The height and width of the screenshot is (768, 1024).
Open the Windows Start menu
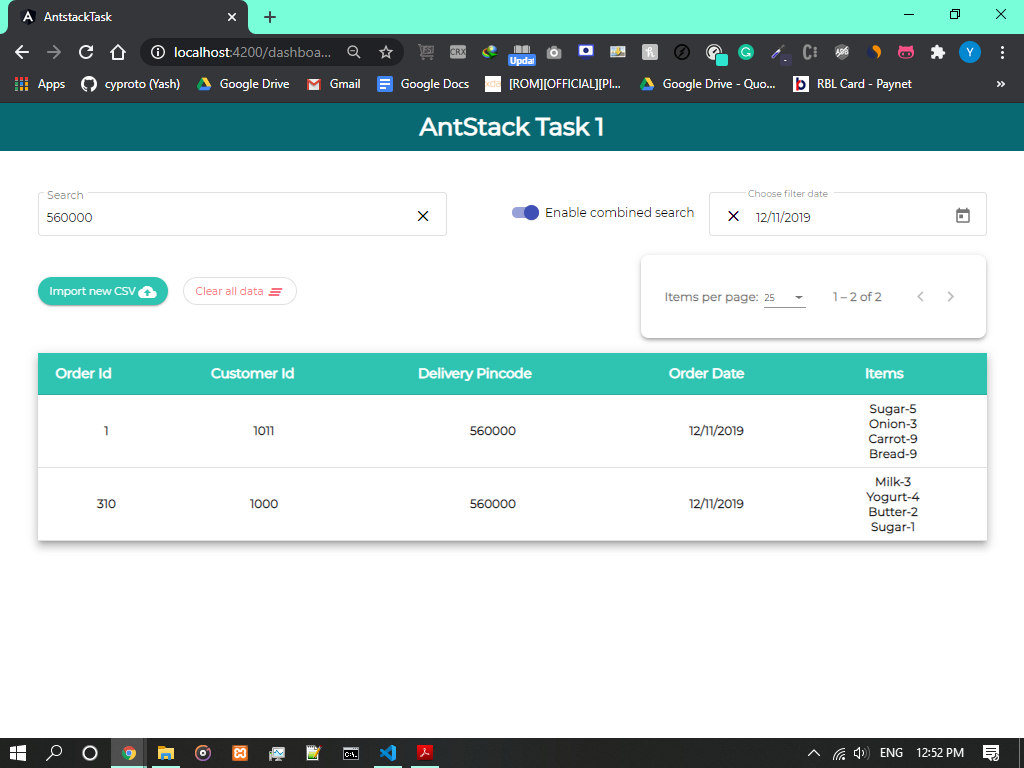click(18, 753)
